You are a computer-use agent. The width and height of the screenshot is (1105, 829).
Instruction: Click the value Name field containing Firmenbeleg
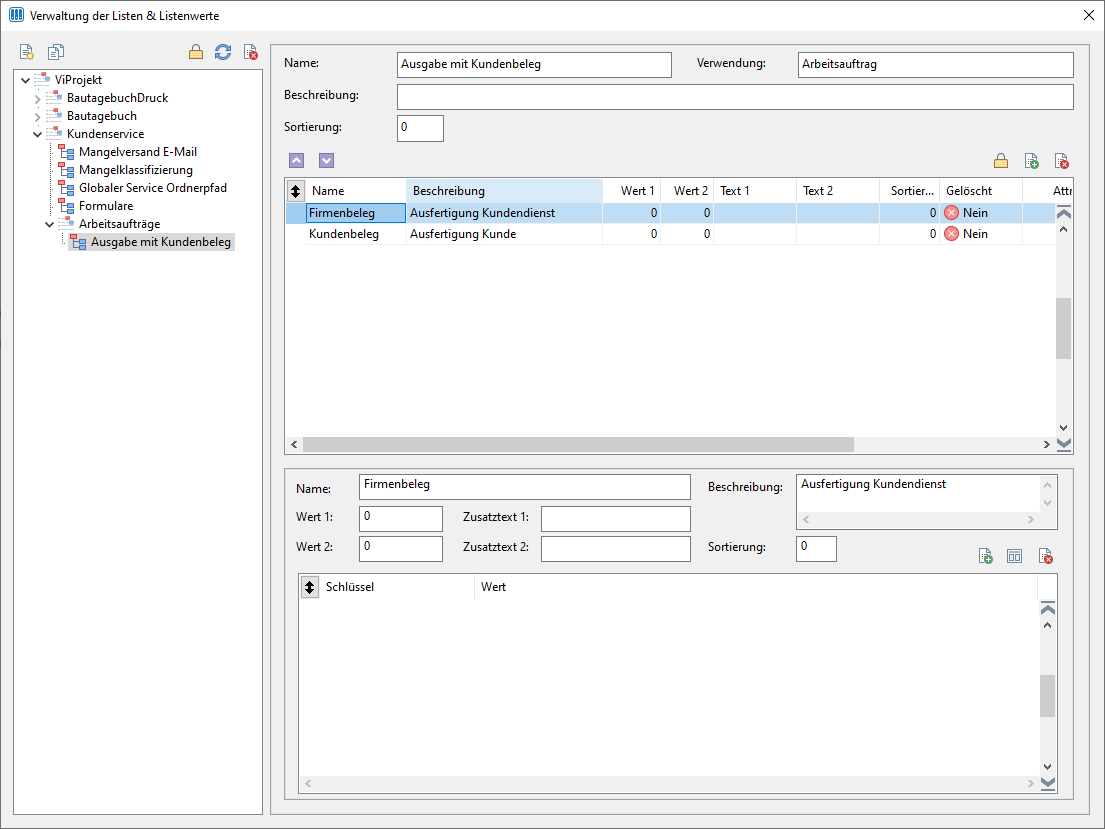click(x=524, y=486)
